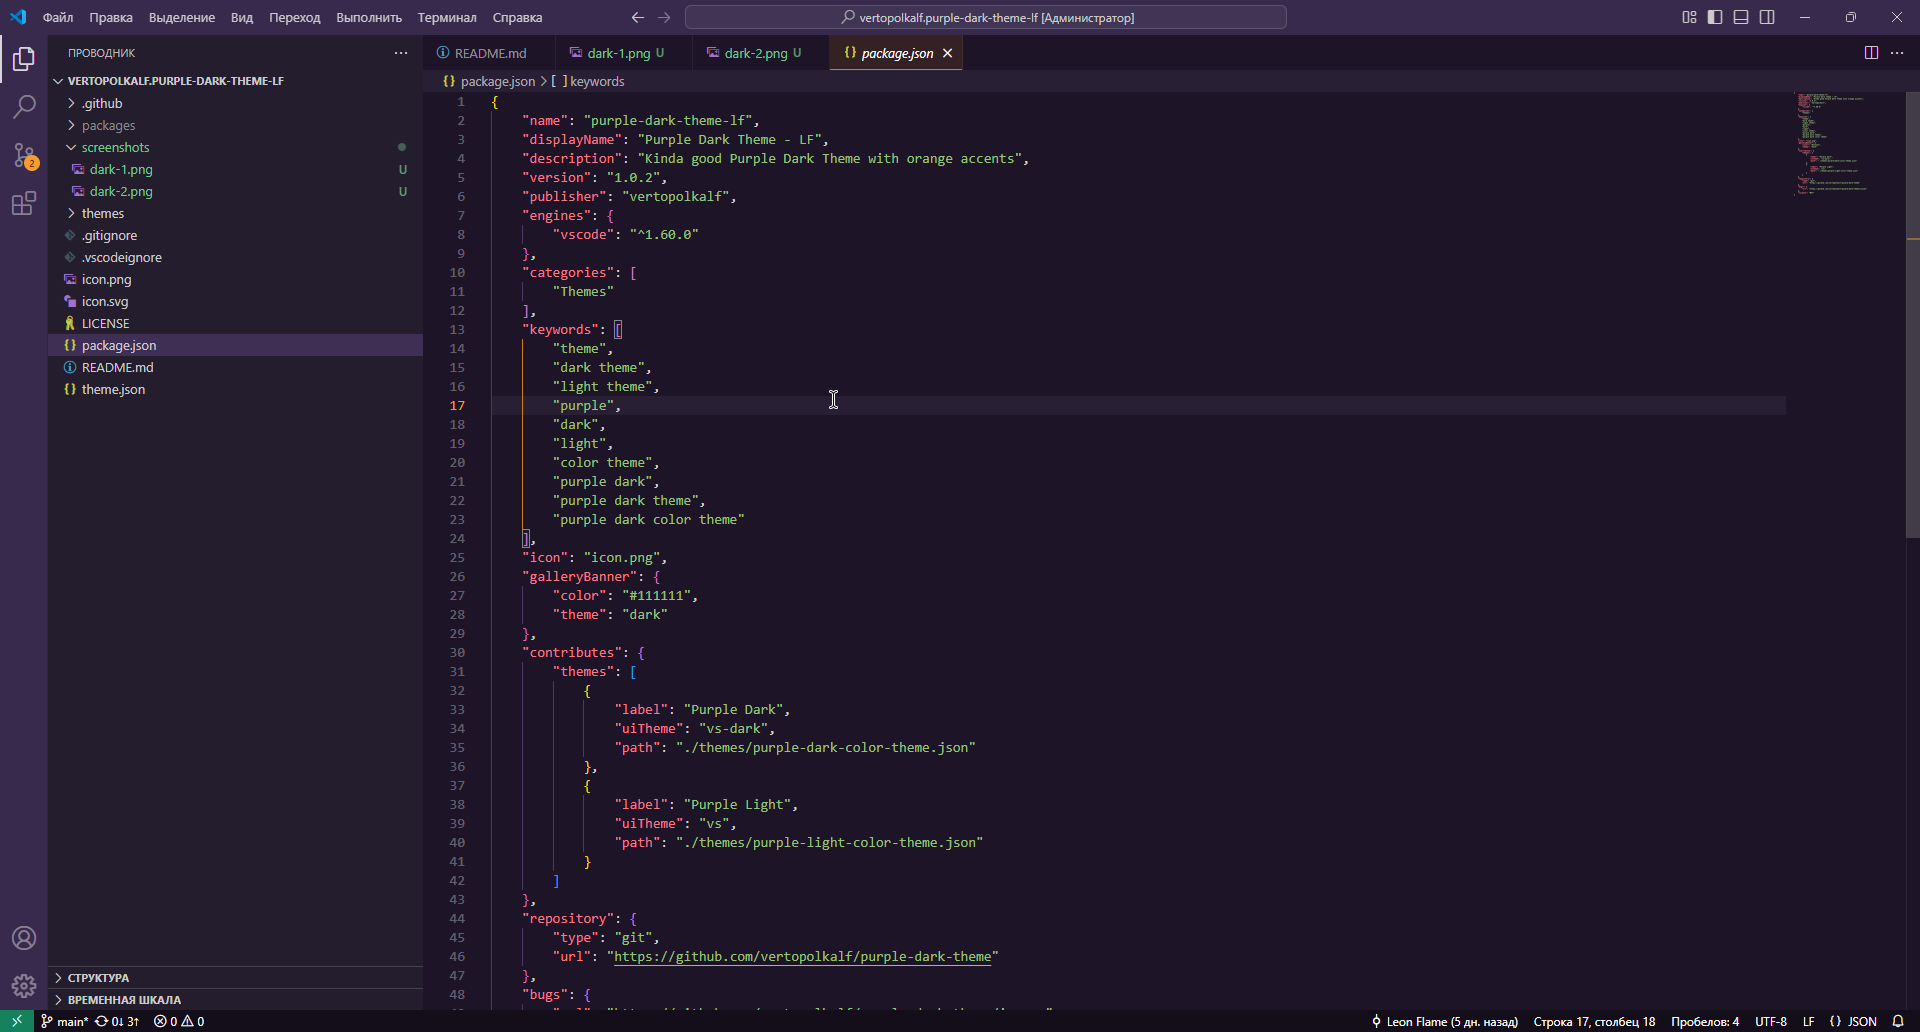Screen dimensions: 1920x1032
Task: Open Explorer views and more actions ellipsis
Action: [401, 53]
